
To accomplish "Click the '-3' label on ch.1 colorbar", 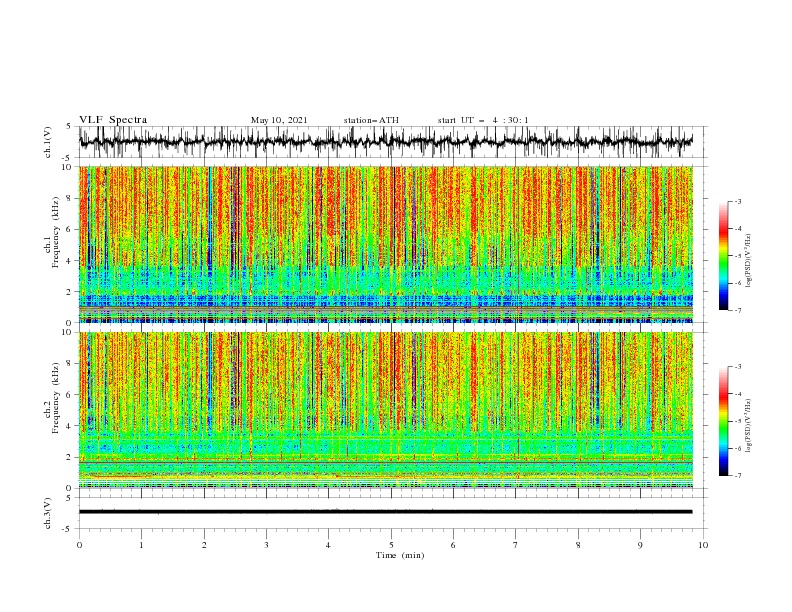I will tap(738, 201).
